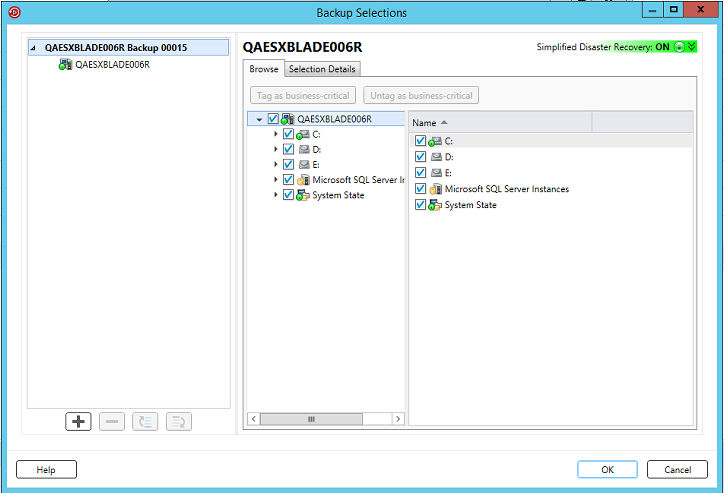Select System State label in browse tree

(x=338, y=195)
